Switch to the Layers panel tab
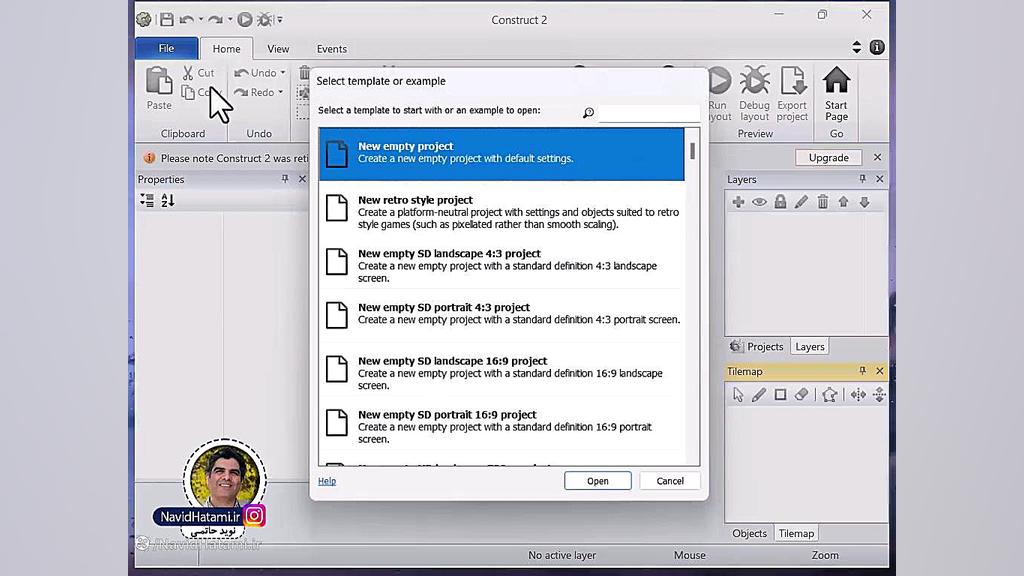 [810, 346]
